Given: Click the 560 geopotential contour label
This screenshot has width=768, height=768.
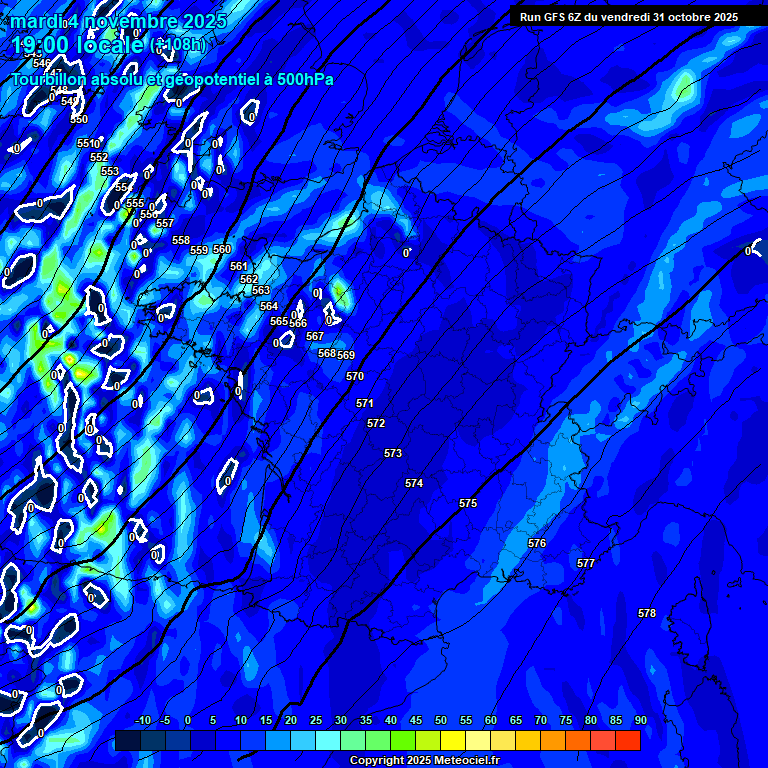Looking at the screenshot, I should click(x=222, y=250).
